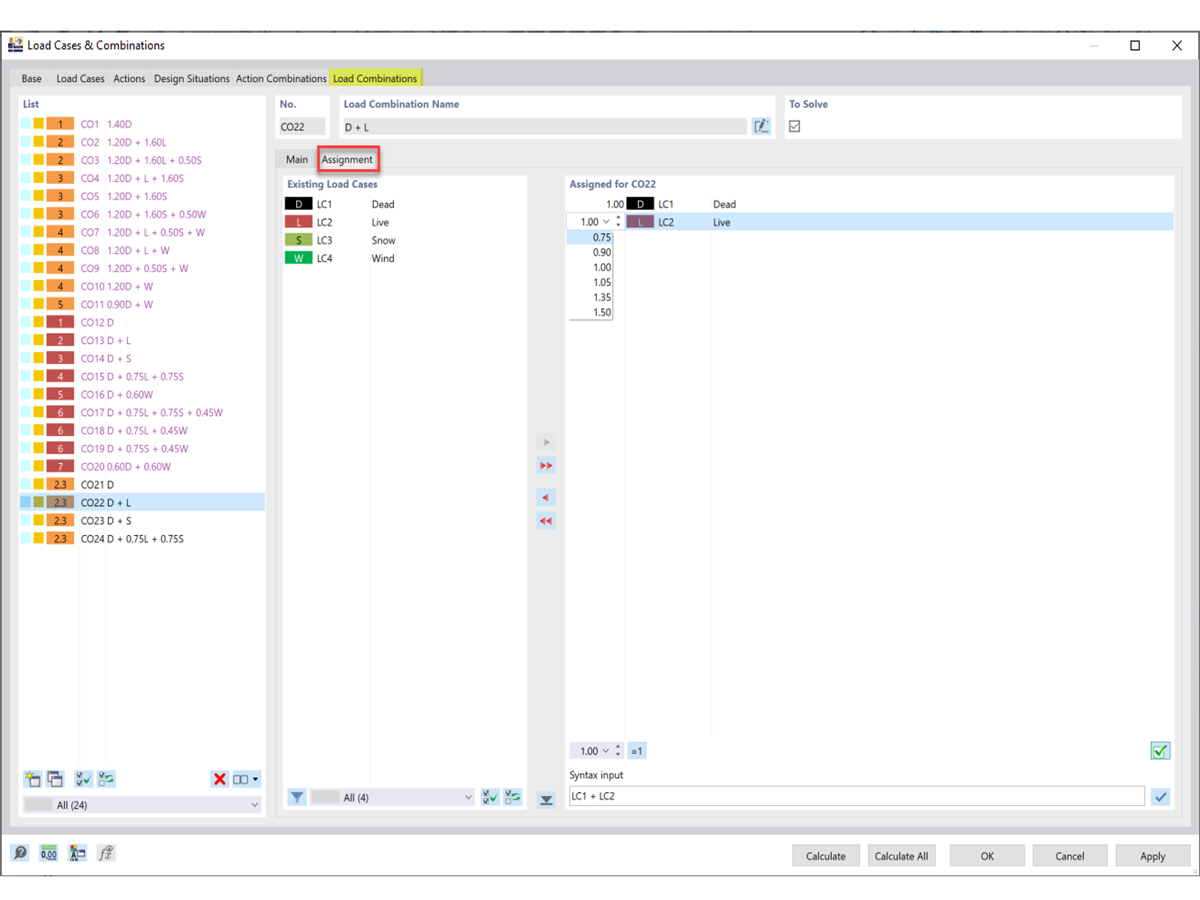Select the Main sub-tab
This screenshot has width=1200, height=900.
(297, 160)
